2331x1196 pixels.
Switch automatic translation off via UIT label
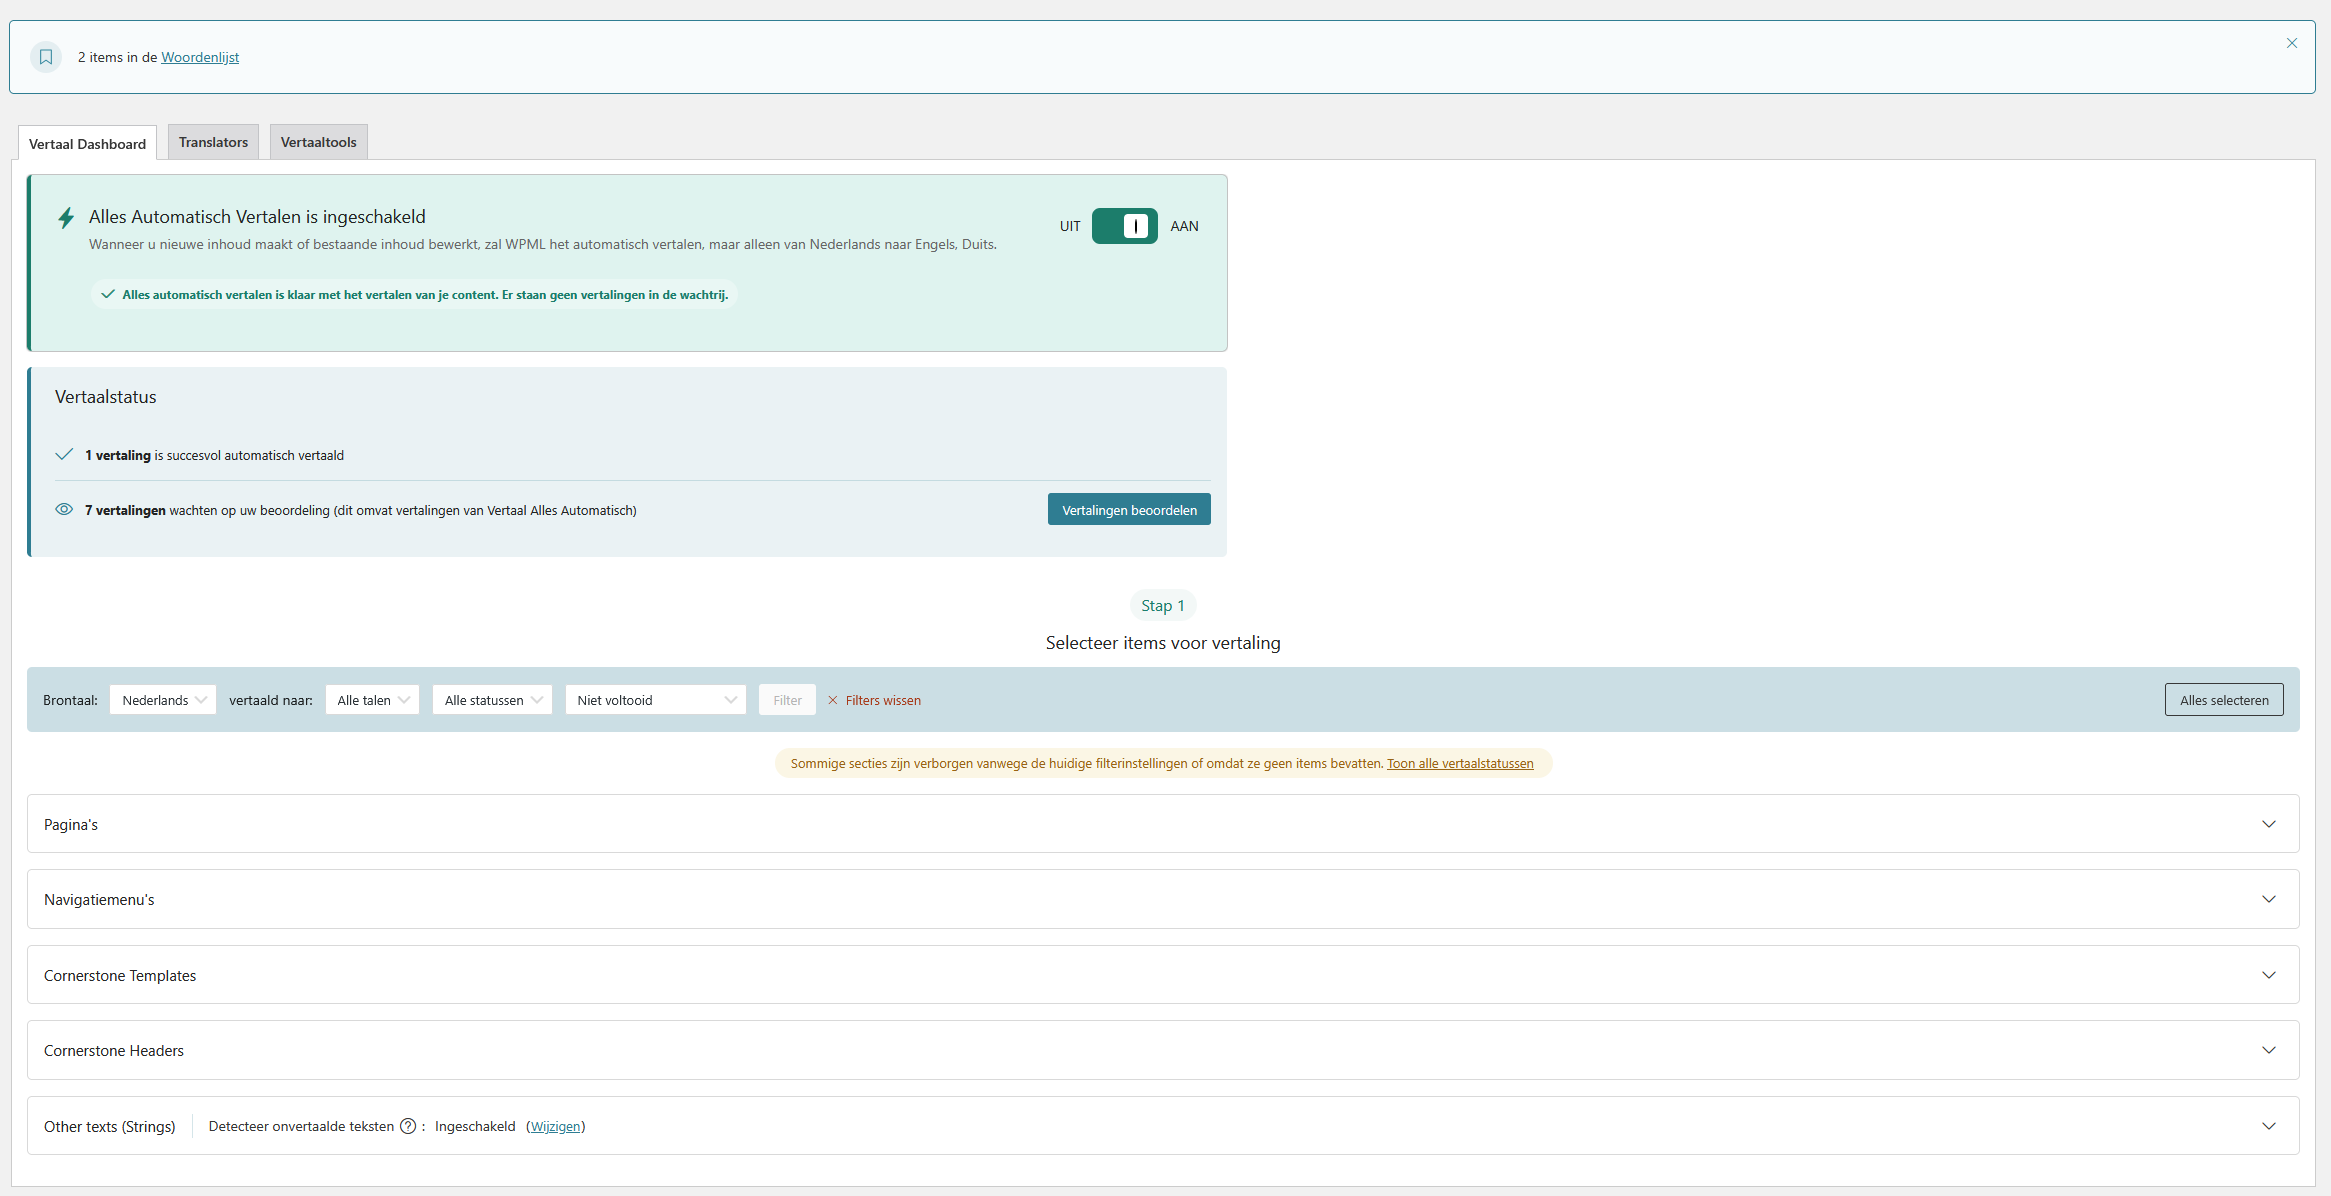(1070, 226)
